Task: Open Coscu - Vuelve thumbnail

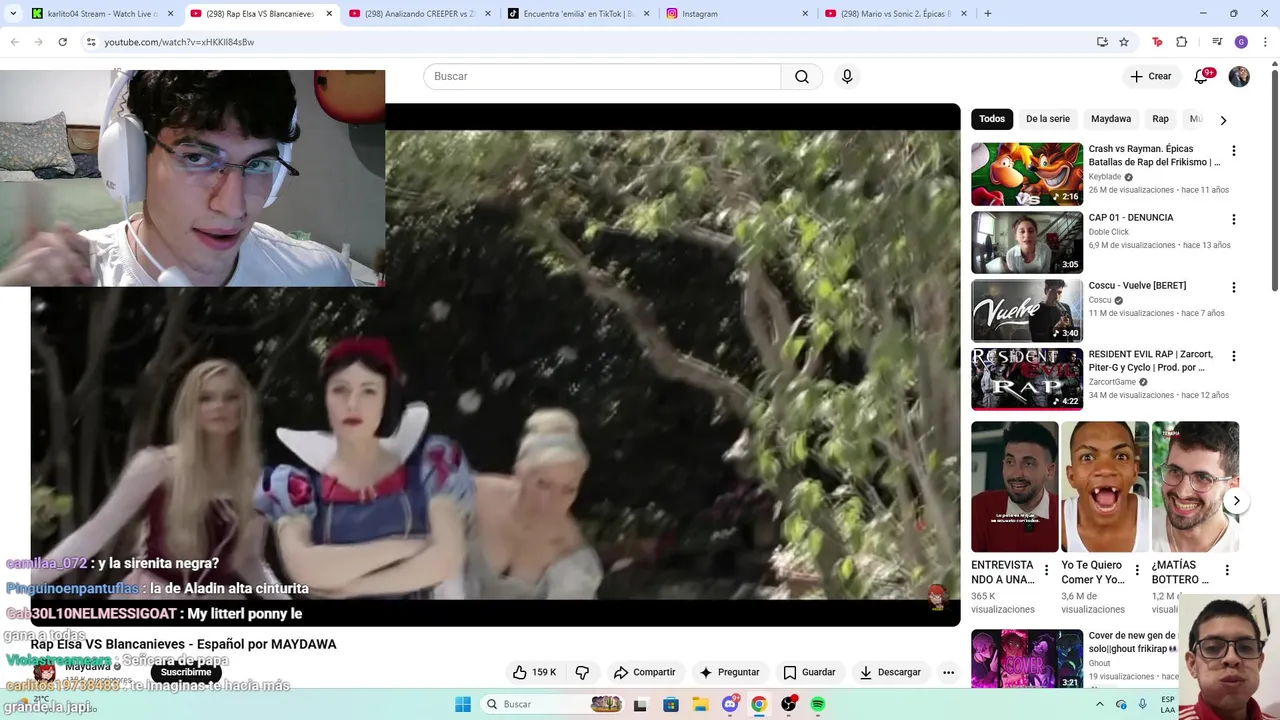Action: point(1027,311)
